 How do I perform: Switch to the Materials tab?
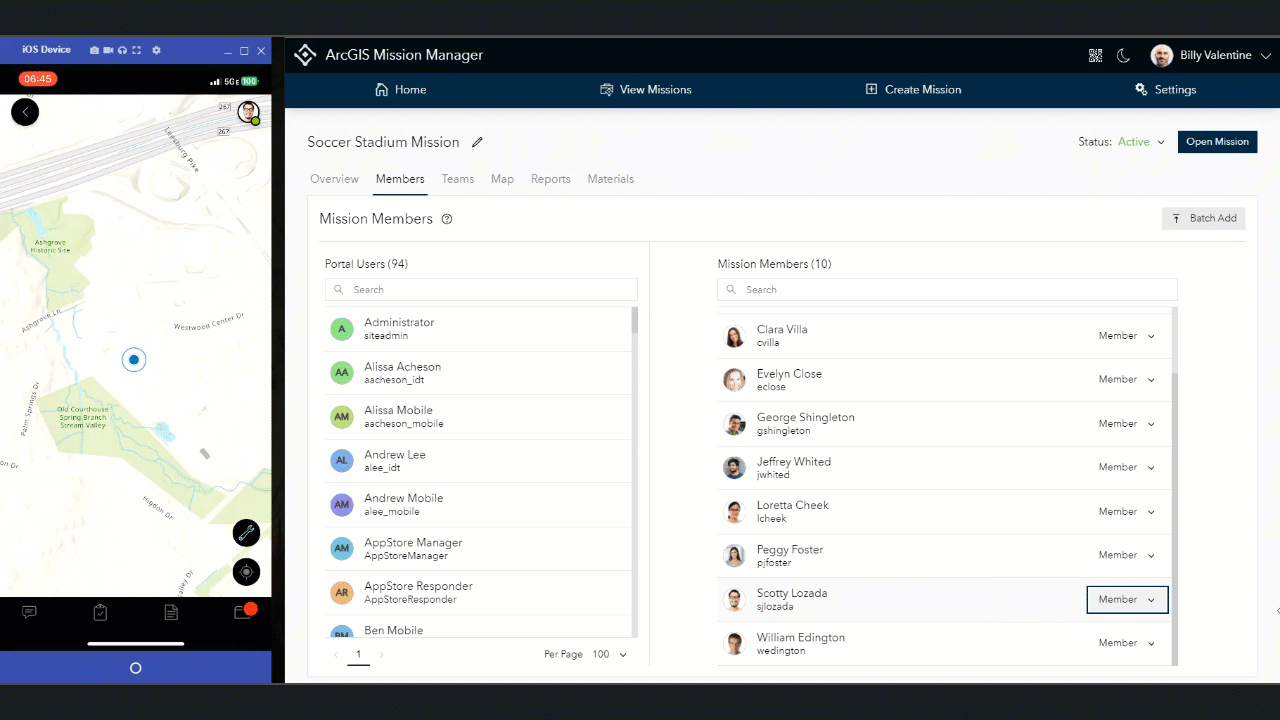tap(611, 179)
